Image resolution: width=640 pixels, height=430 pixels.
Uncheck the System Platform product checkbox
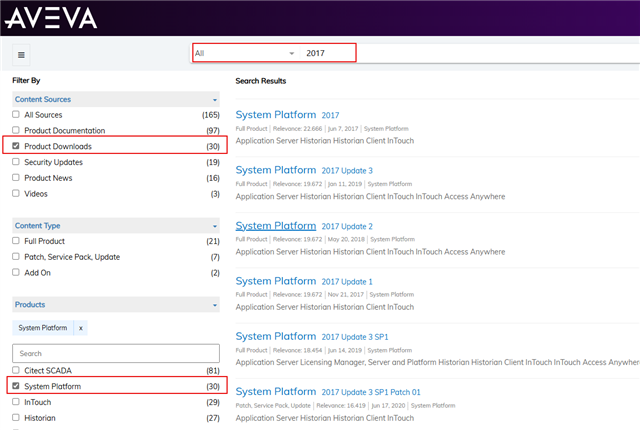click(x=16, y=386)
